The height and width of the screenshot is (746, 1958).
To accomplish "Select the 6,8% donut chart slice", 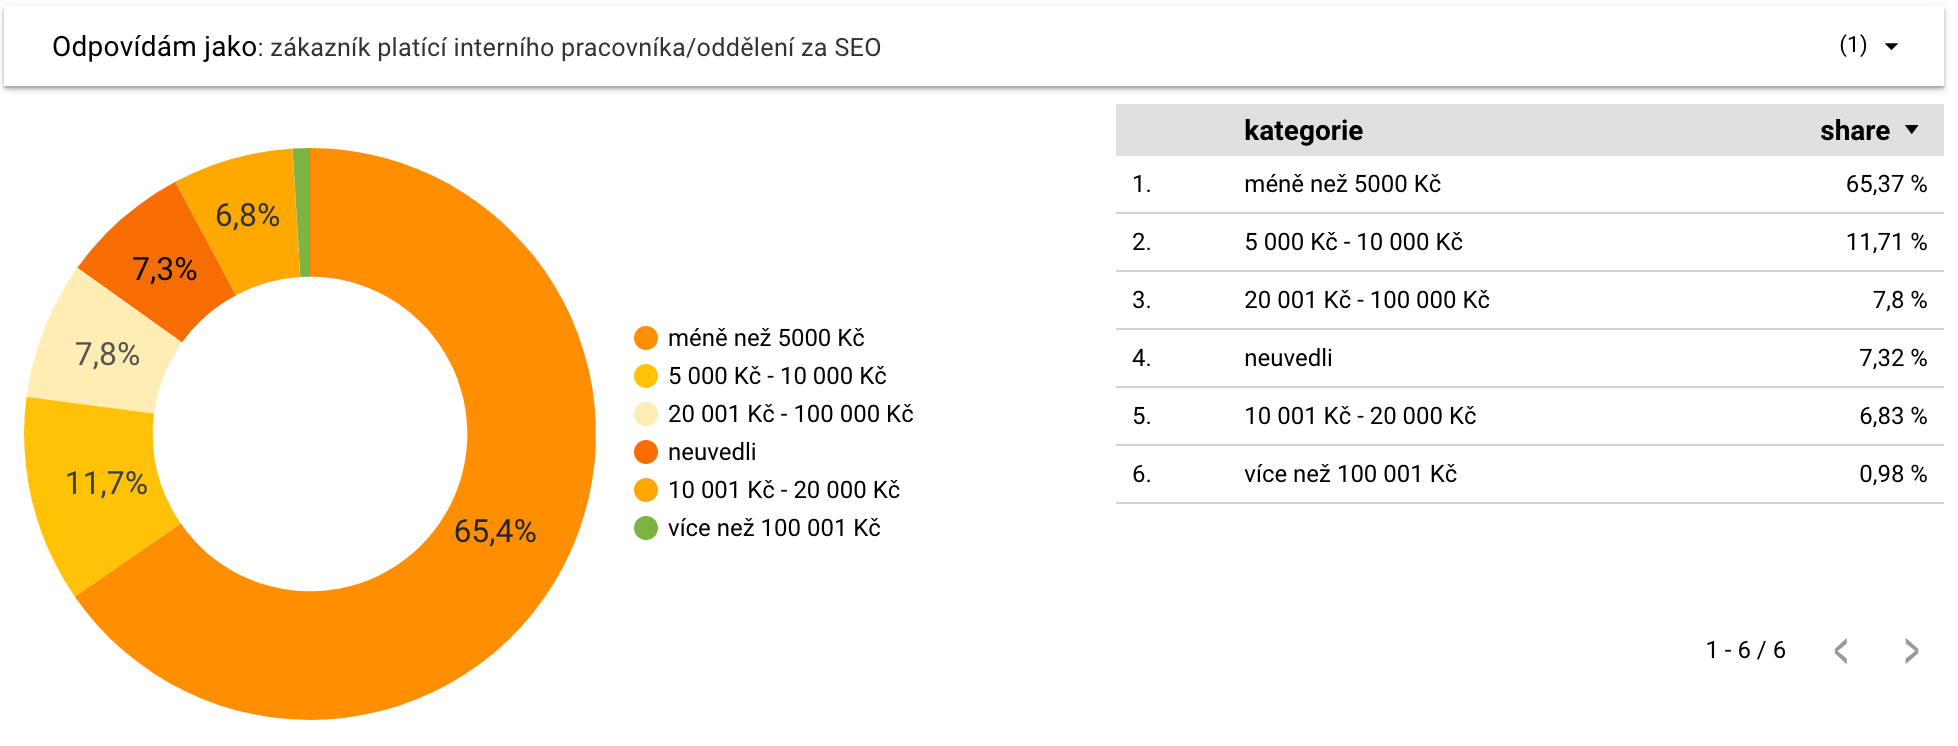I will click(245, 215).
